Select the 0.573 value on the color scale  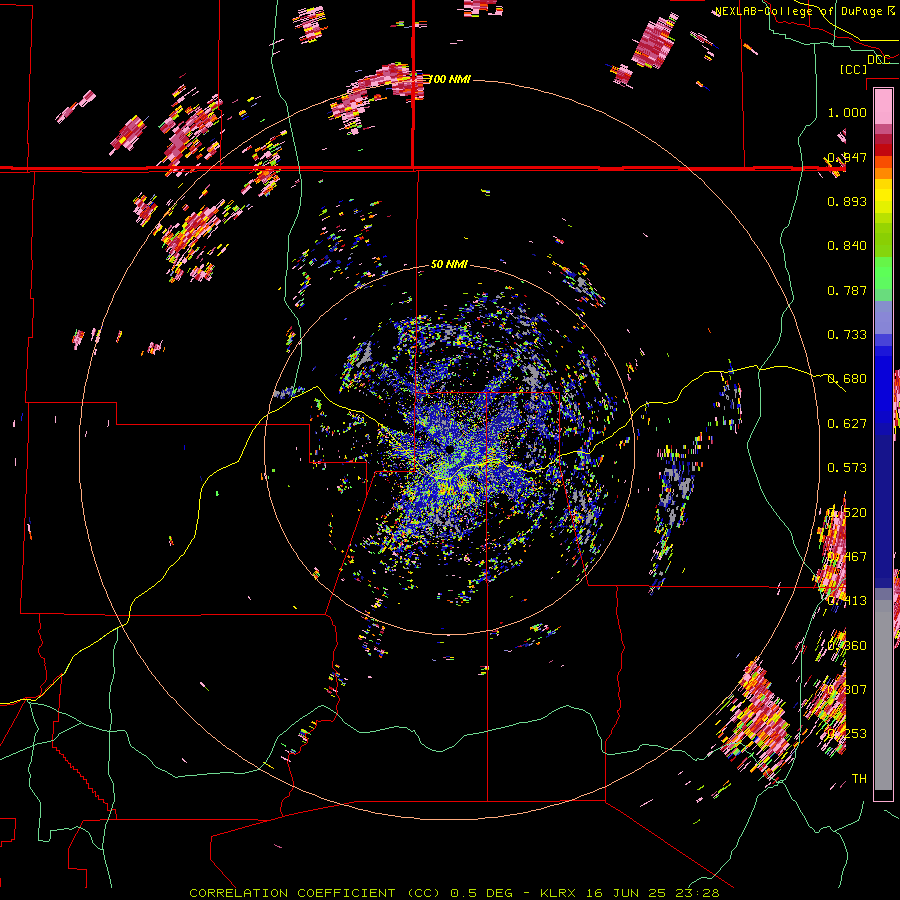click(847, 468)
